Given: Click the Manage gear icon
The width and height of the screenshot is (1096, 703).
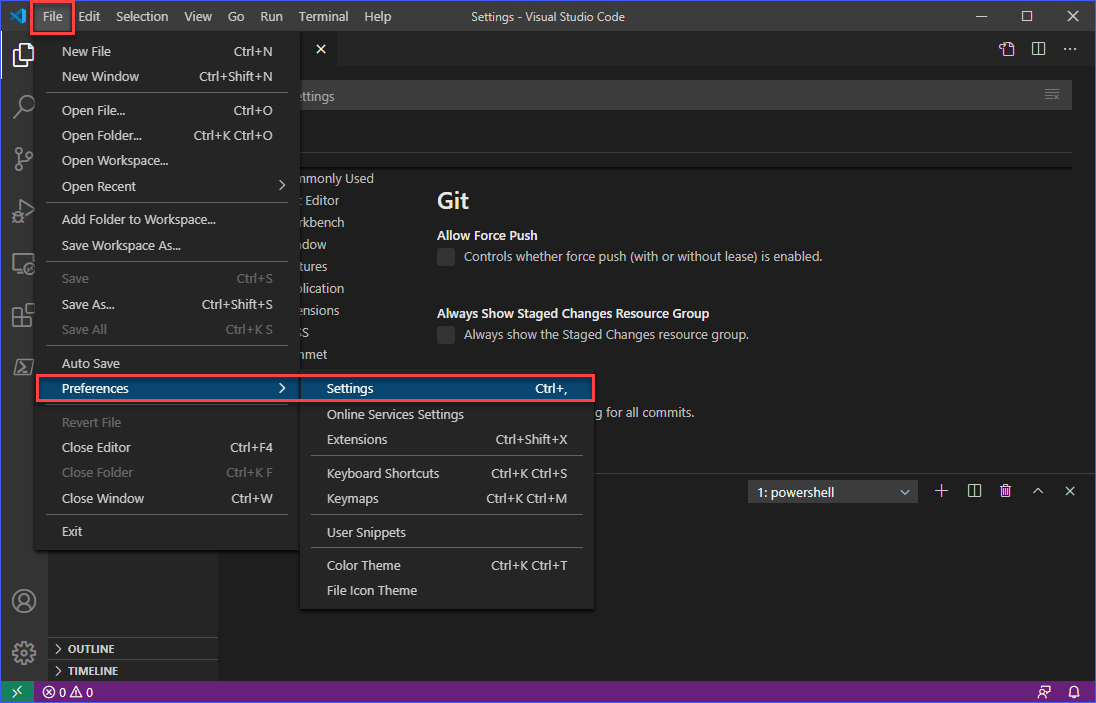Looking at the screenshot, I should pyautogui.click(x=24, y=653).
